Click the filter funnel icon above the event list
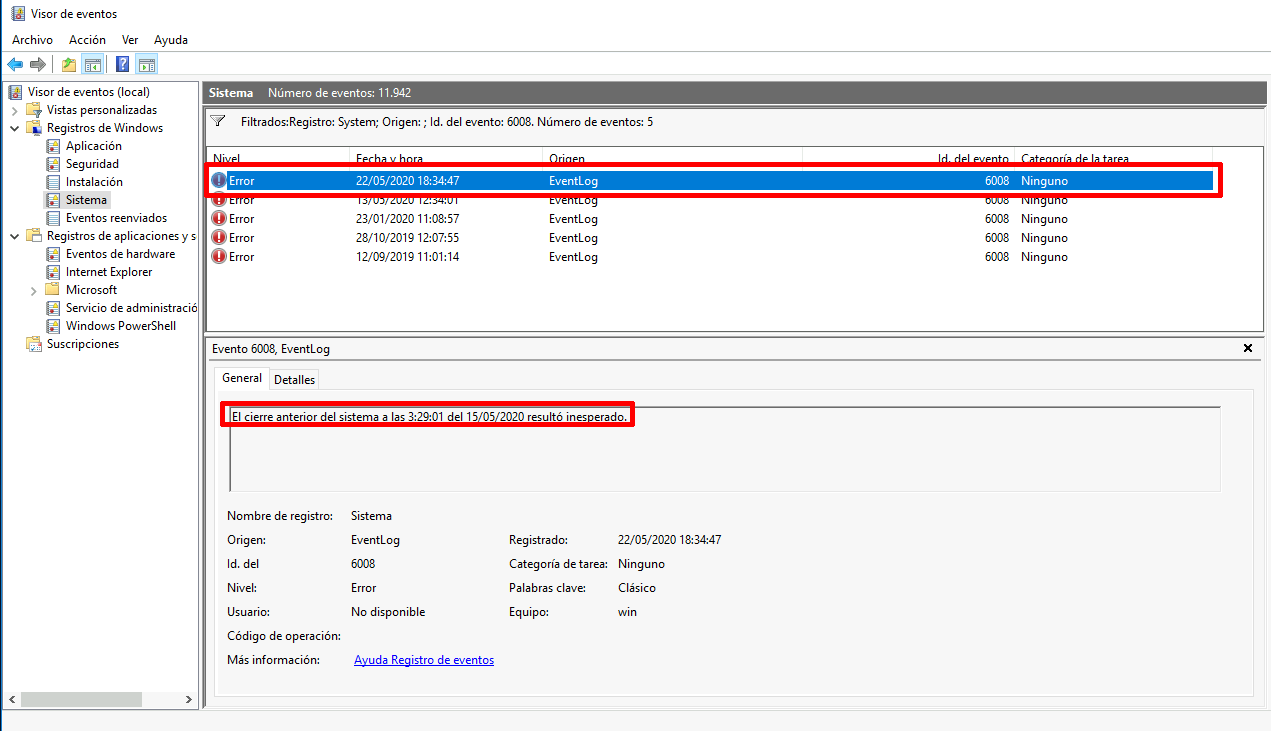Viewport: 1271px width, 731px height. (x=218, y=121)
